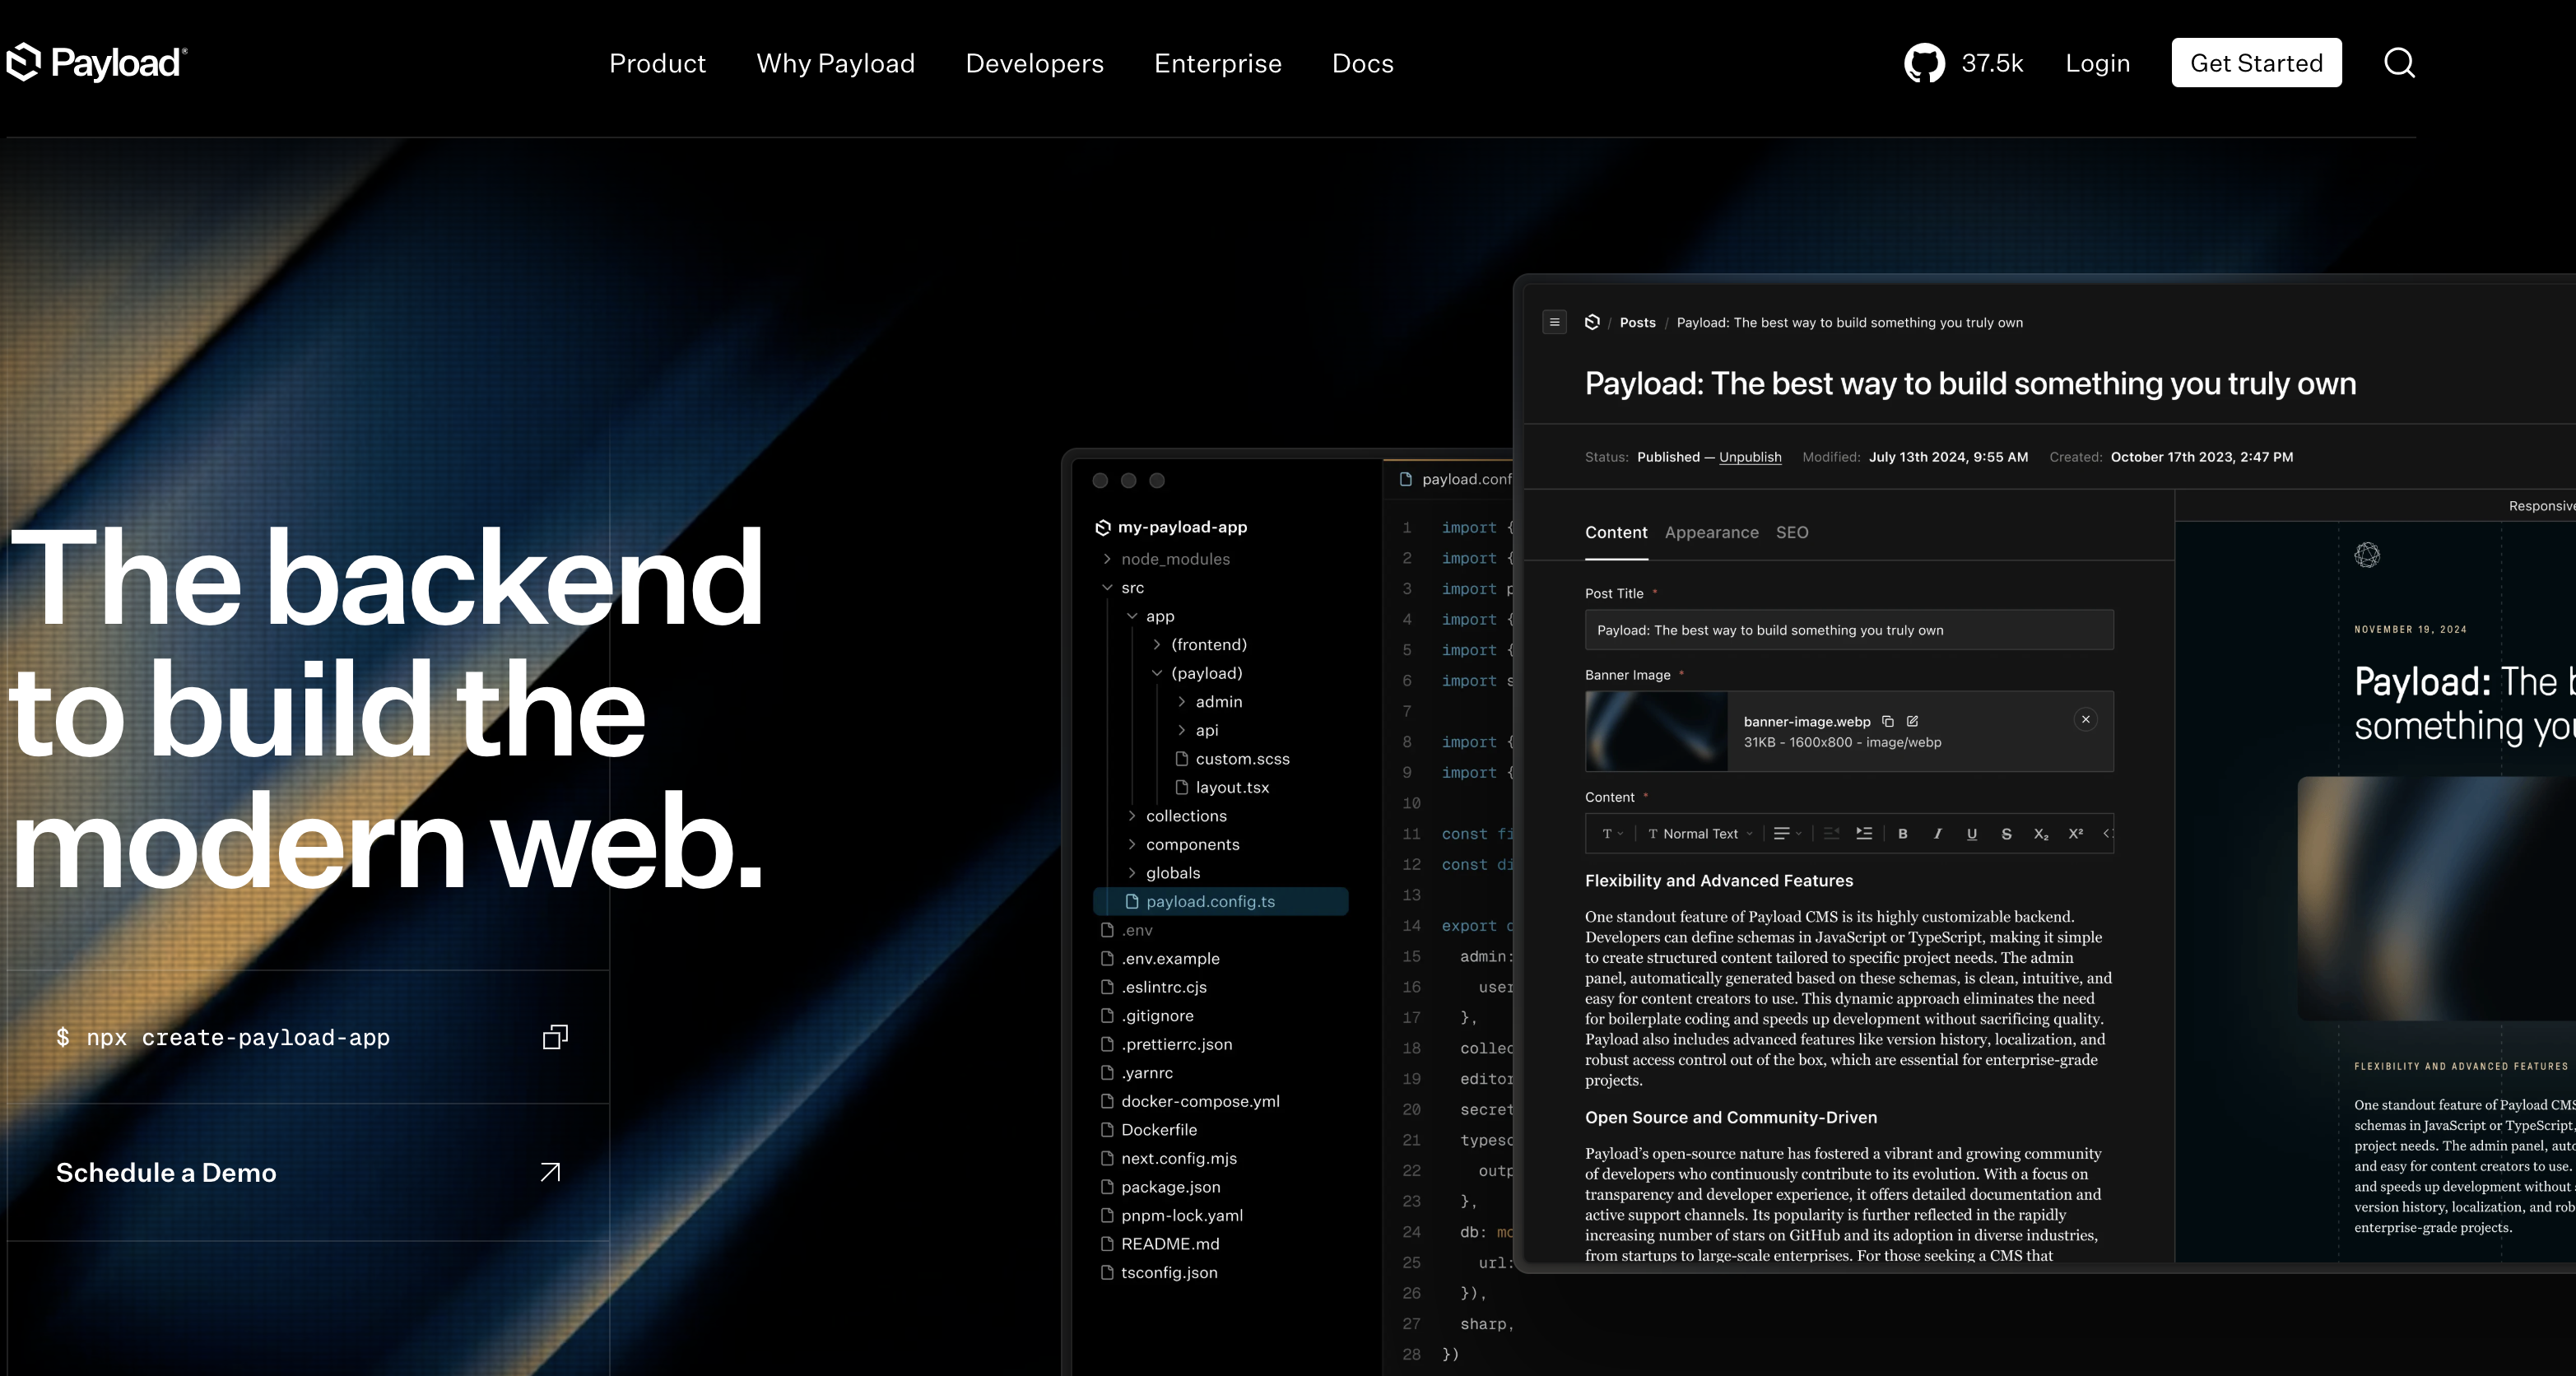Click the decrease indent button

(1831, 834)
